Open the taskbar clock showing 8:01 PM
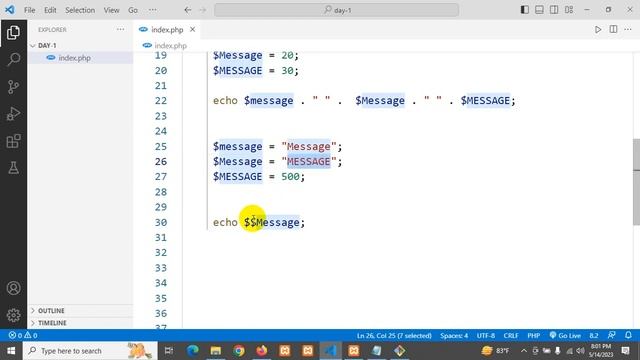Viewport: 640px width, 360px height. [x=601, y=351]
